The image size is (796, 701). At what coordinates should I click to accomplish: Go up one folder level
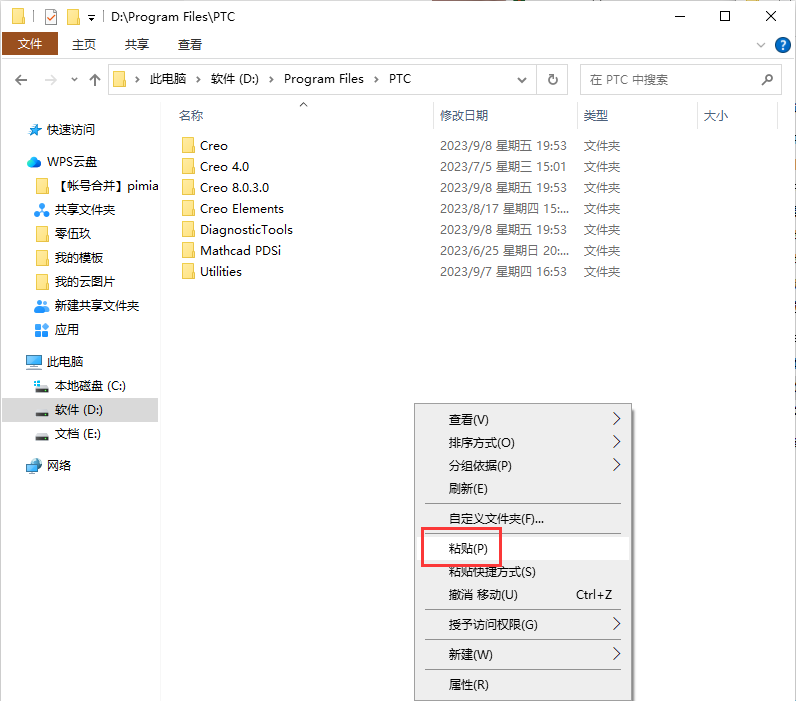95,80
